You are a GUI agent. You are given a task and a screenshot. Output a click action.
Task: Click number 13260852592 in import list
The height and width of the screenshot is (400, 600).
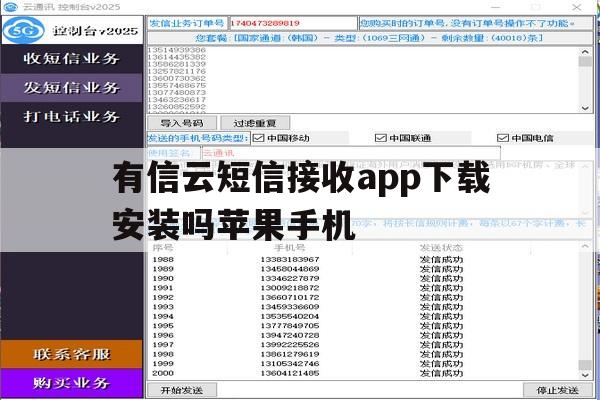coord(177,106)
